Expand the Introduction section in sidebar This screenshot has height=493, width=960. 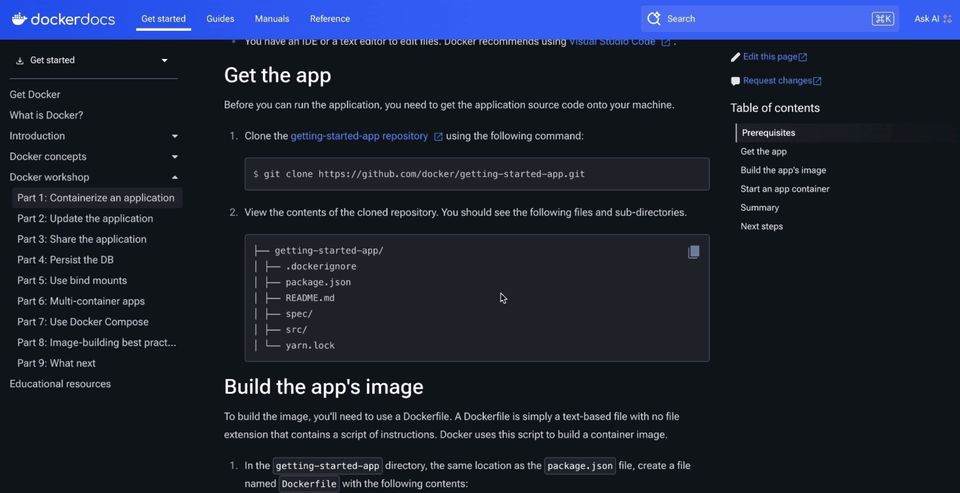[174, 136]
